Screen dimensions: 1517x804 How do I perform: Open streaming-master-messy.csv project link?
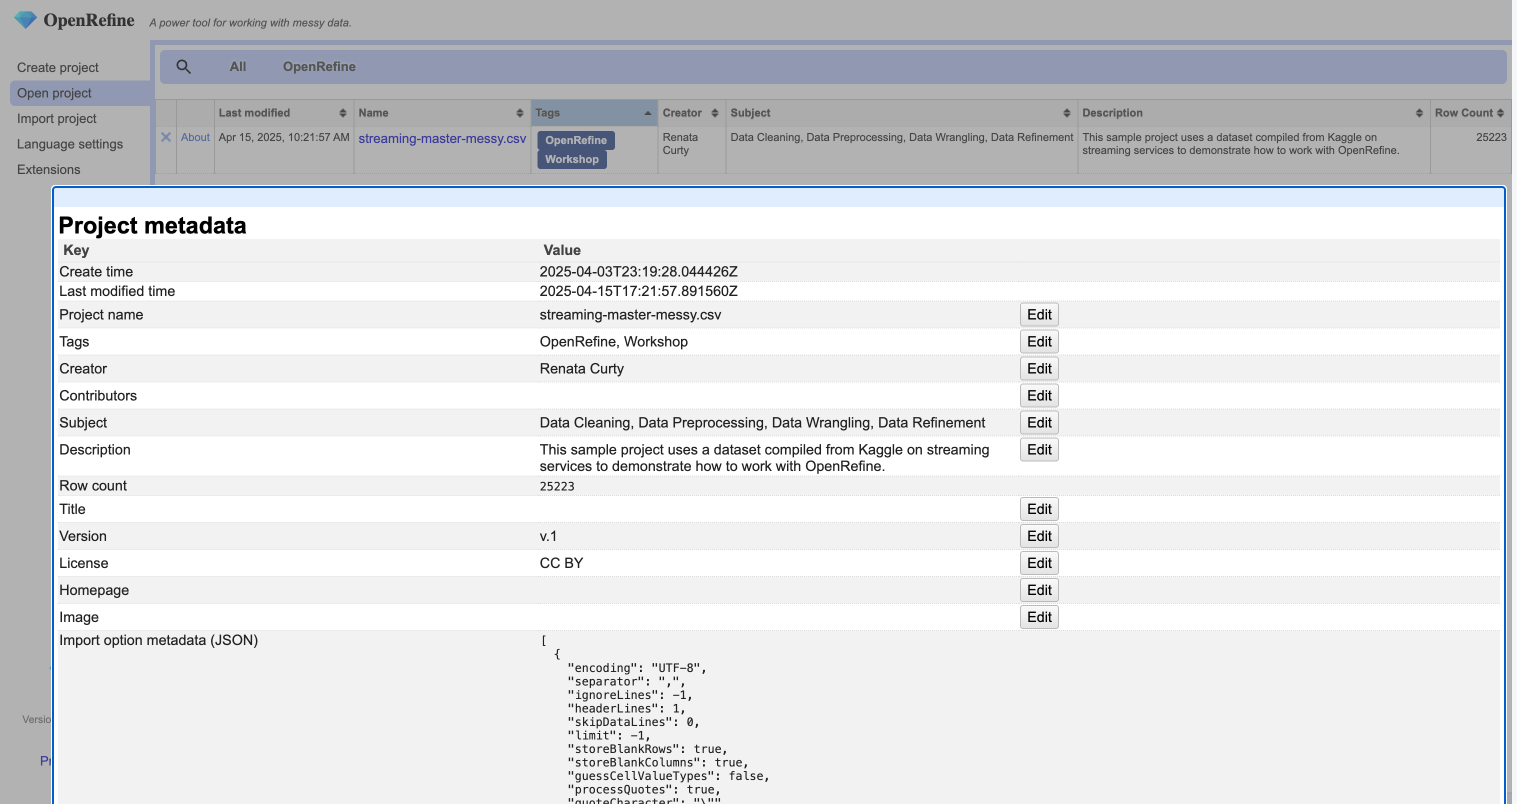(442, 138)
